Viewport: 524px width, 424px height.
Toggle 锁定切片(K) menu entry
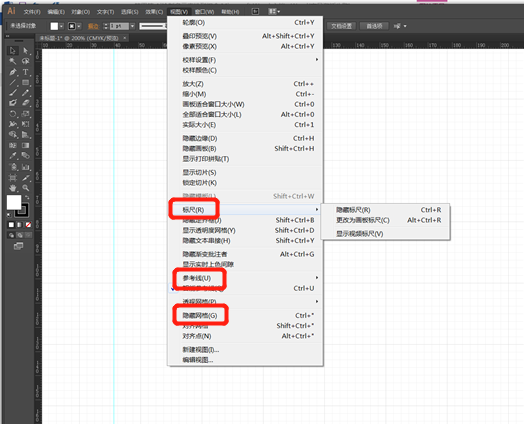click(245, 183)
